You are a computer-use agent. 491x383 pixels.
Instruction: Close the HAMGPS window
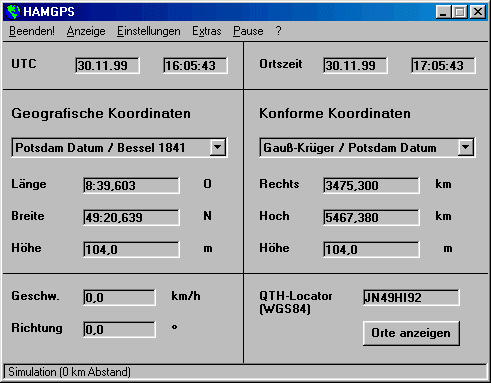[x=478, y=12]
